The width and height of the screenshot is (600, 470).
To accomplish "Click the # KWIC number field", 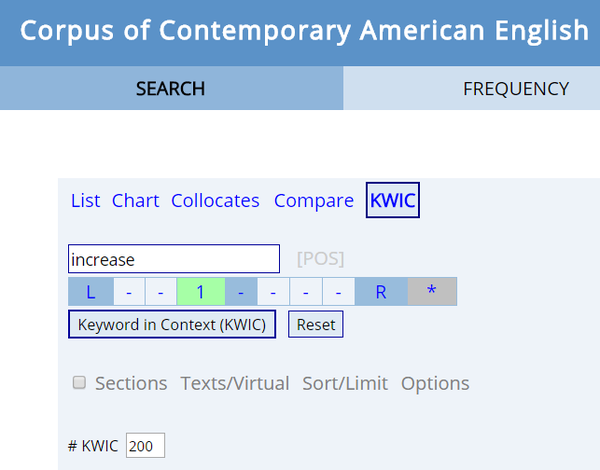I will (x=145, y=446).
